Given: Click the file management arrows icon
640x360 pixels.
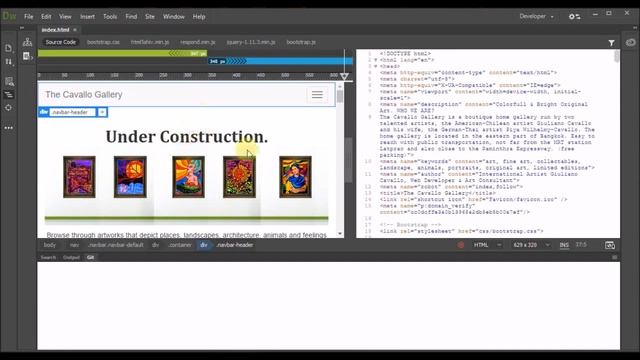Looking at the screenshot, I should tap(9, 62).
